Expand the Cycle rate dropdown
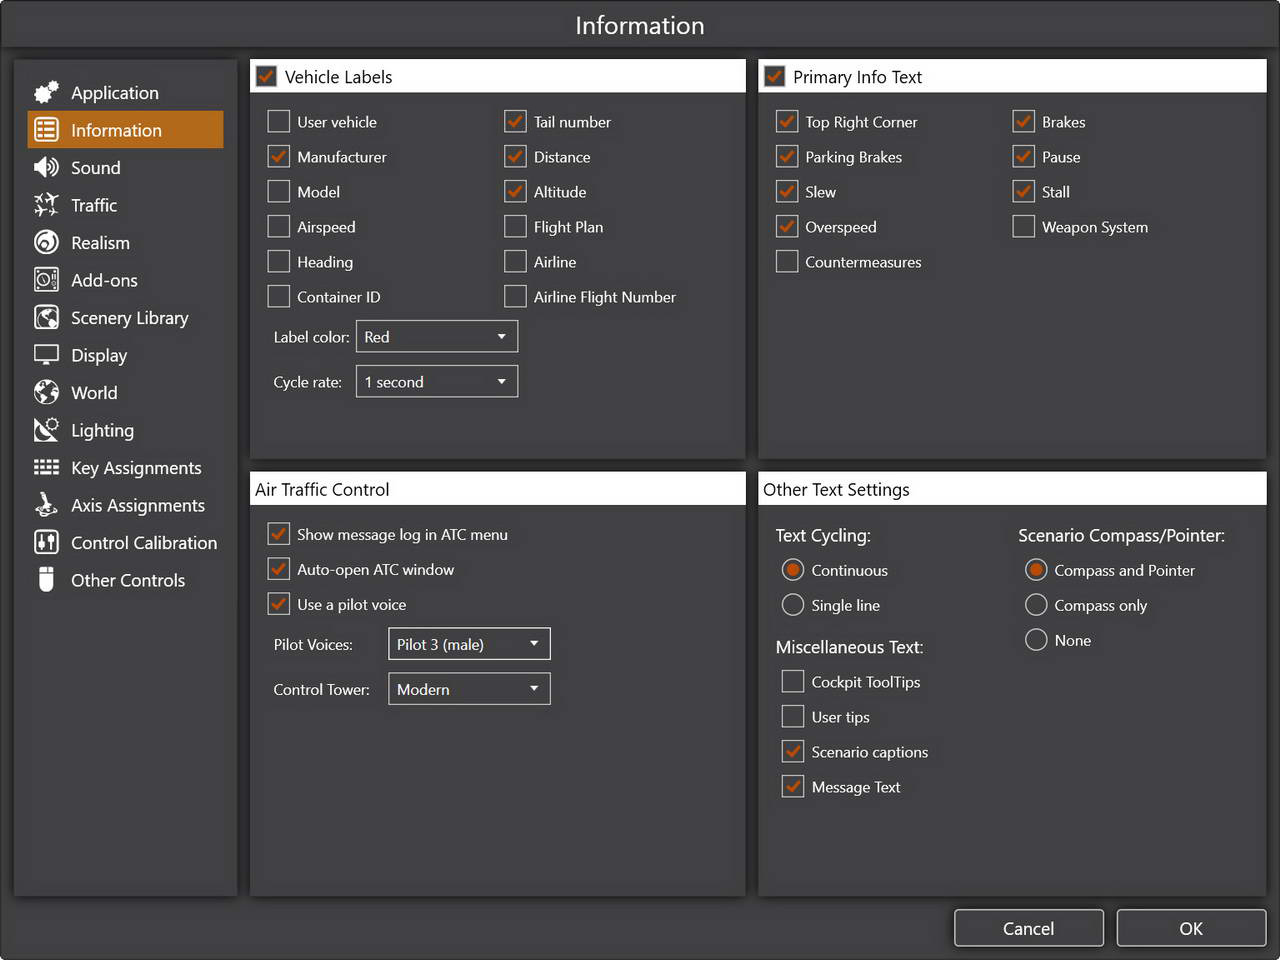This screenshot has width=1280, height=960. [x=437, y=382]
